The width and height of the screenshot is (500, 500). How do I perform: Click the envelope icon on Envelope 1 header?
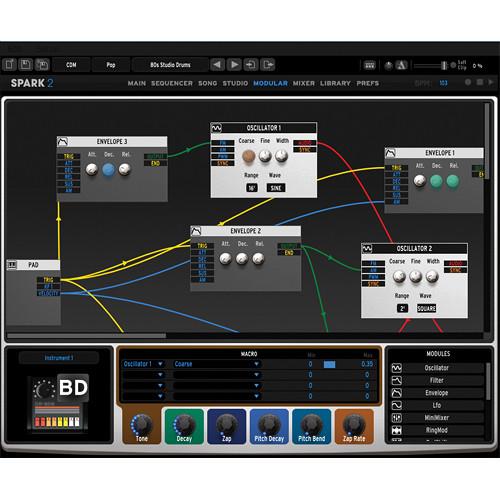pos(390,153)
